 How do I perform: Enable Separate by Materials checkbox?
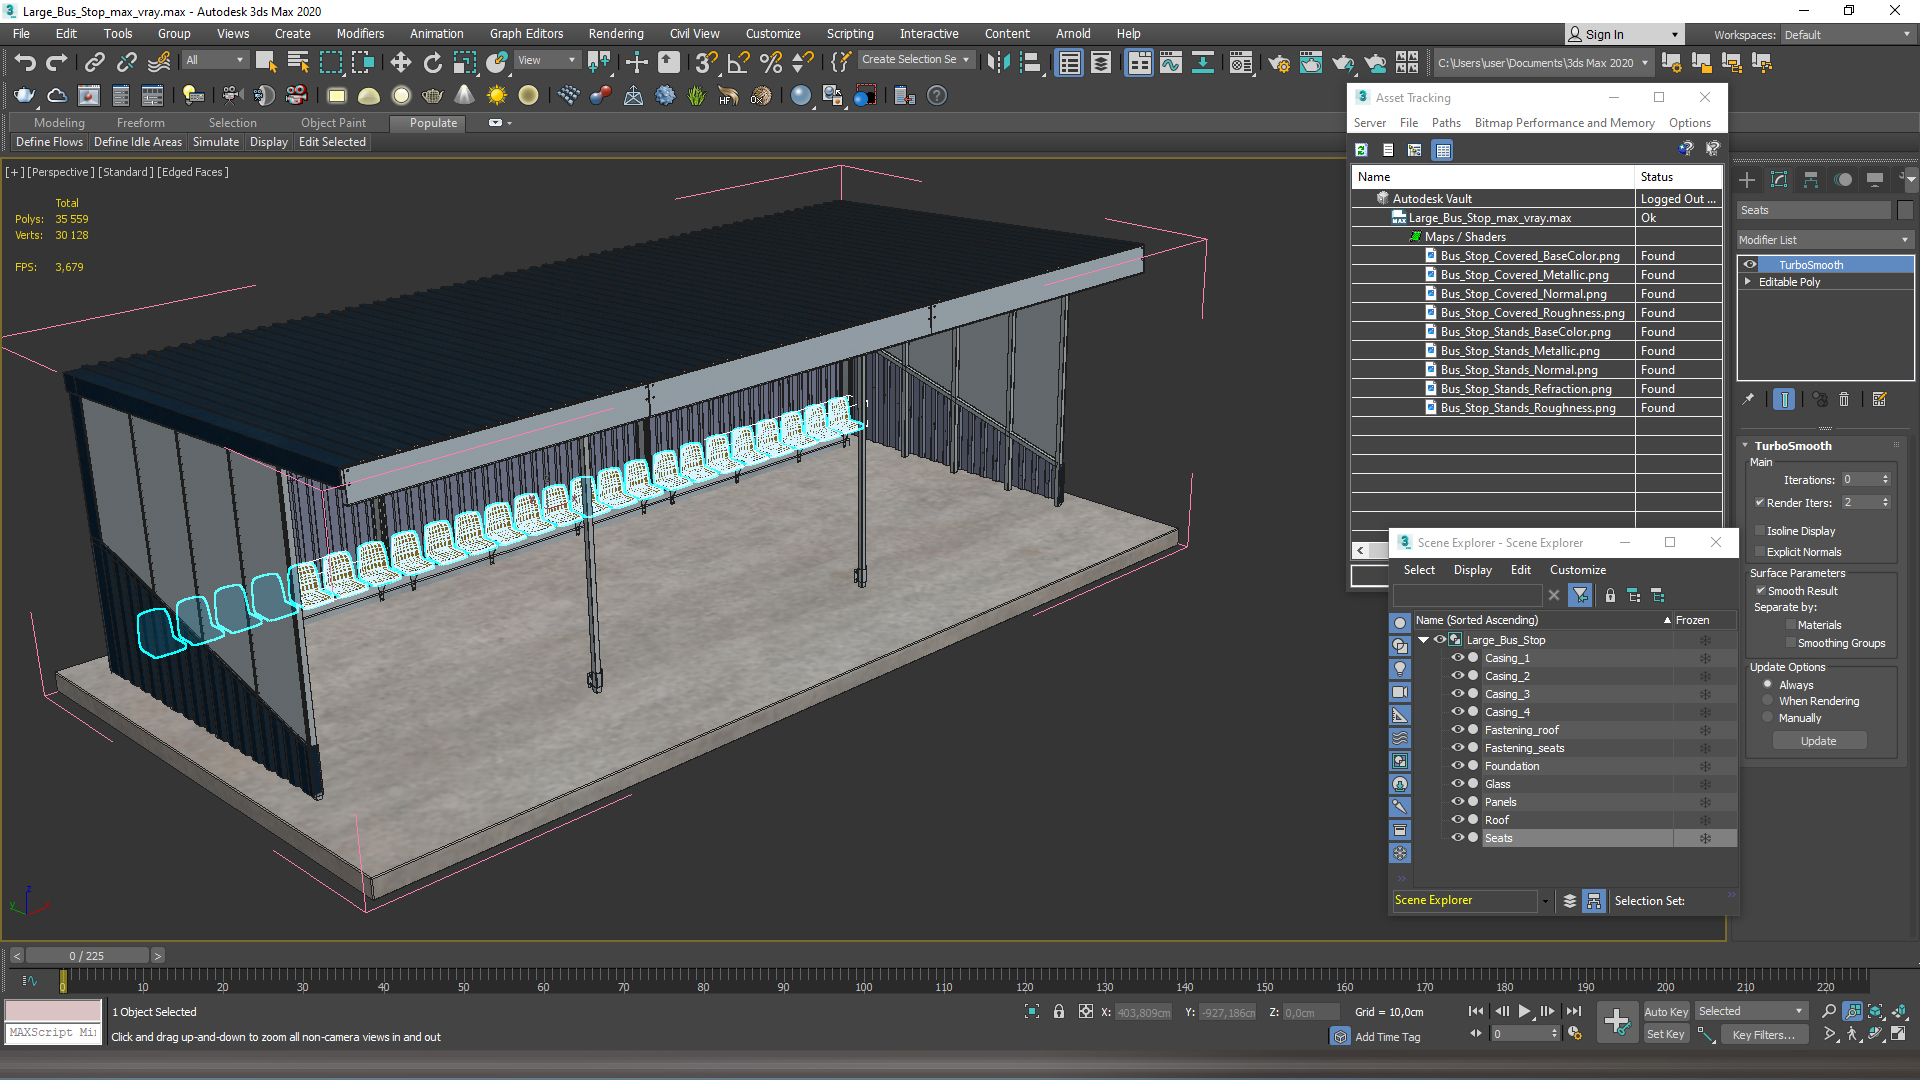[1791, 625]
